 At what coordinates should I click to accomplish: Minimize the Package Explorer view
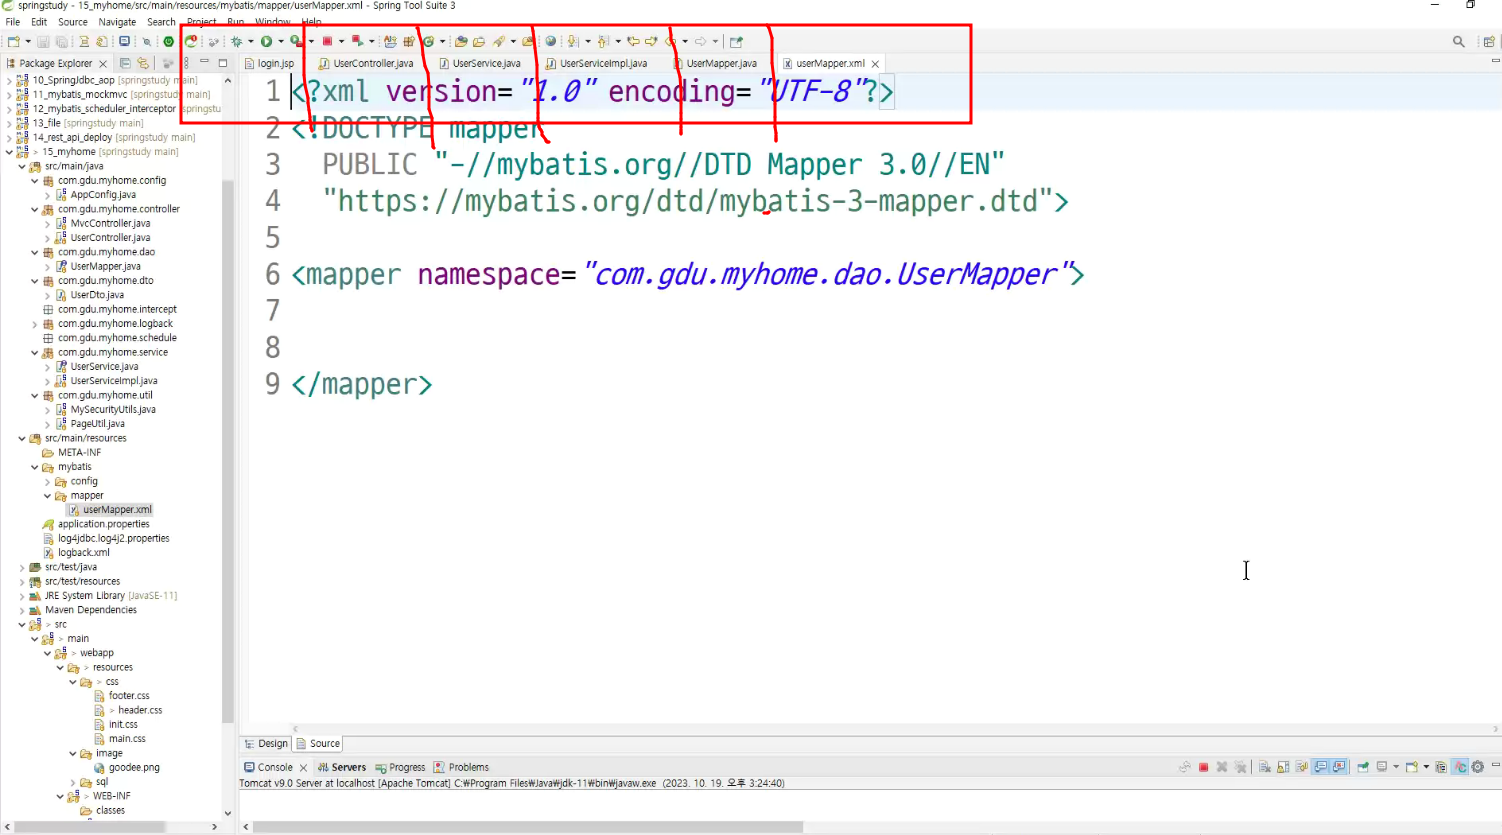click(x=204, y=62)
